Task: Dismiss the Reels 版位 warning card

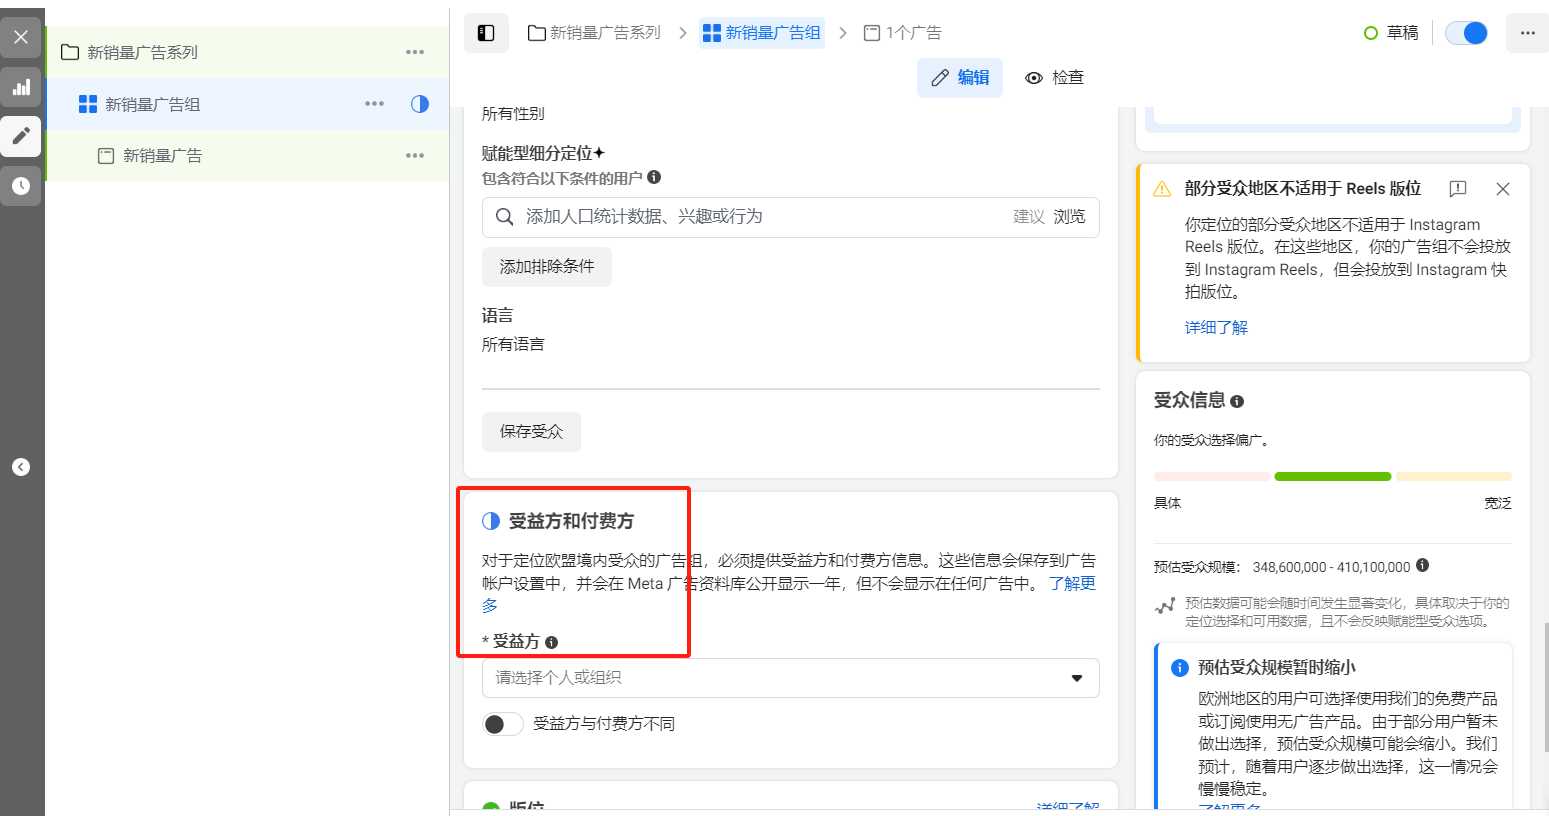Action: coord(1503,188)
